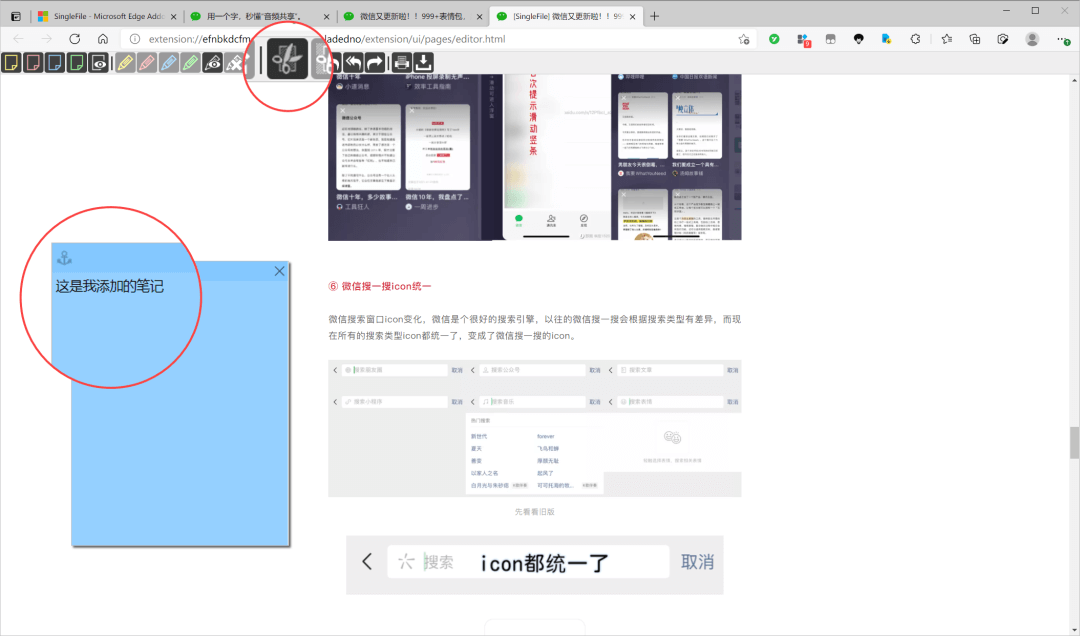Open the shield-pencil toolbar icon
1080x636 pixels.
pos(1003,39)
